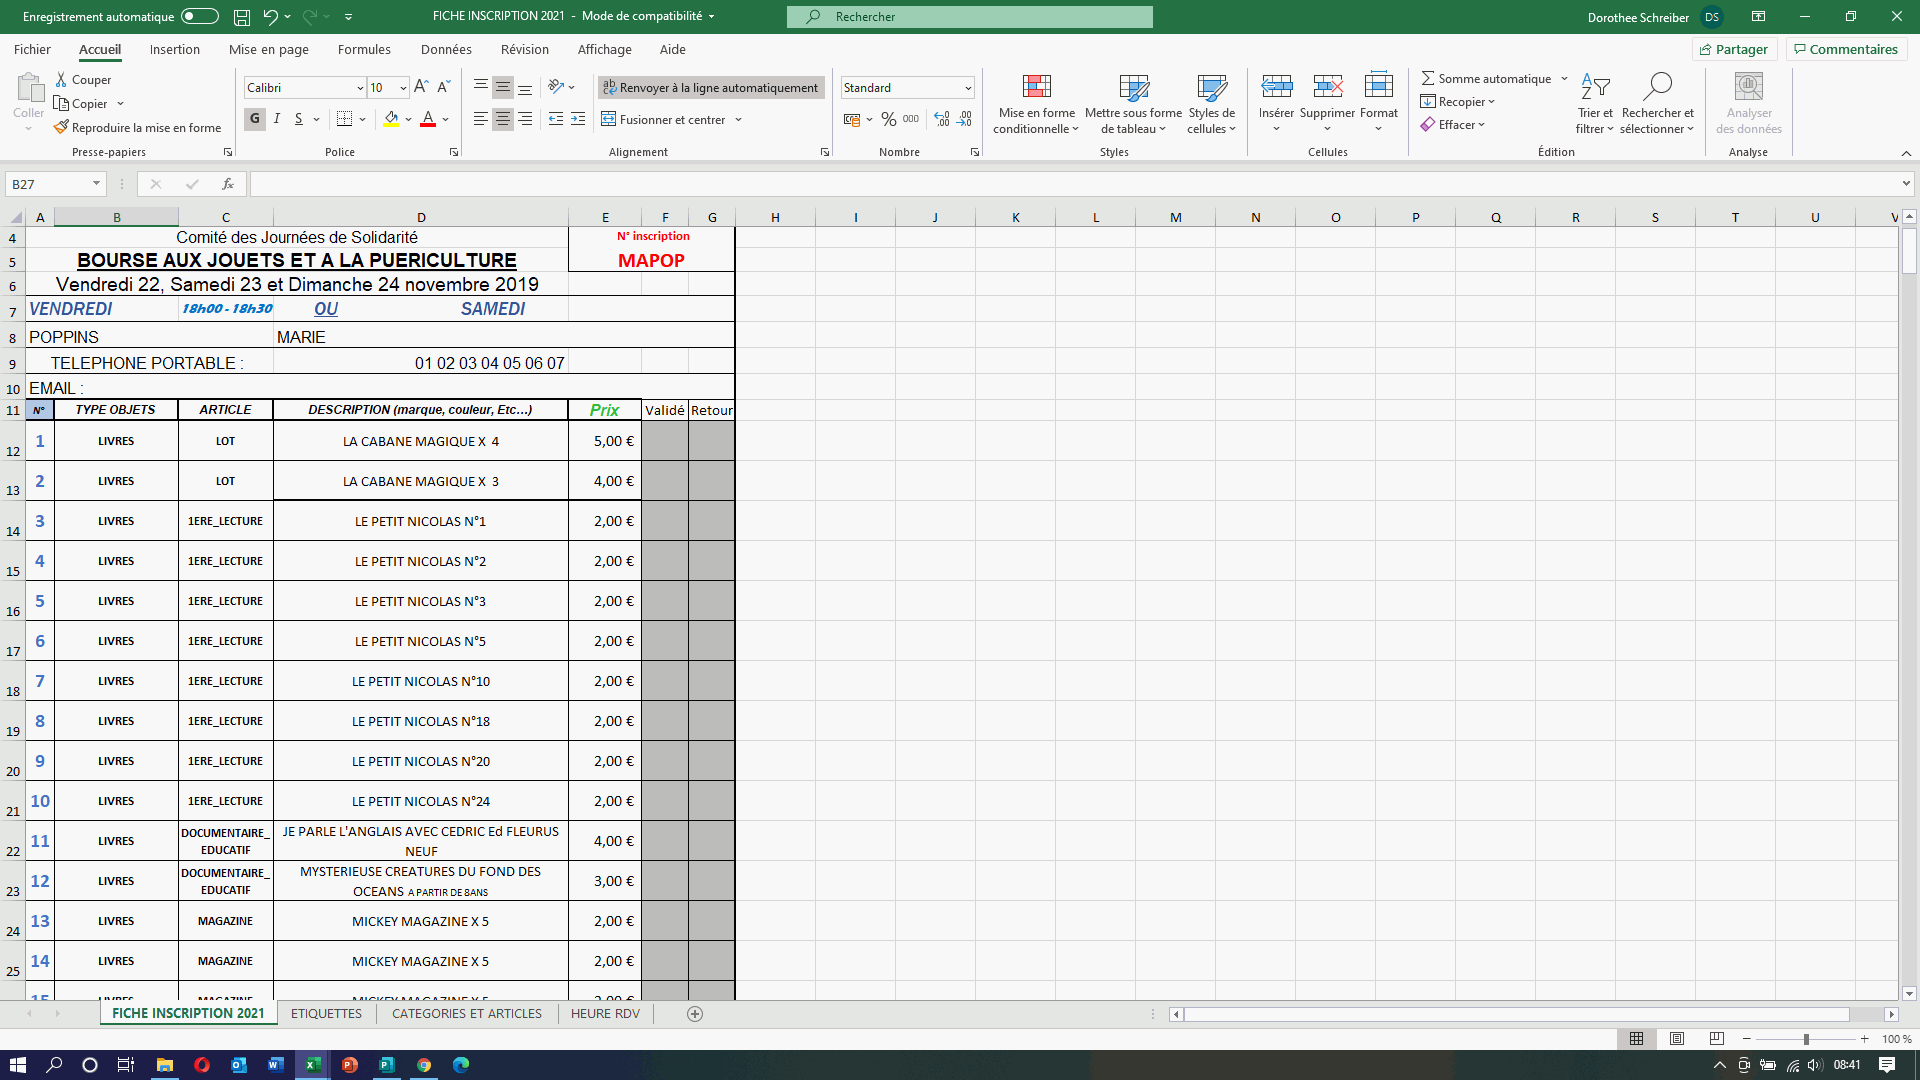The image size is (1920, 1080).
Task: Open the Standard number format dropdown
Action: click(968, 88)
